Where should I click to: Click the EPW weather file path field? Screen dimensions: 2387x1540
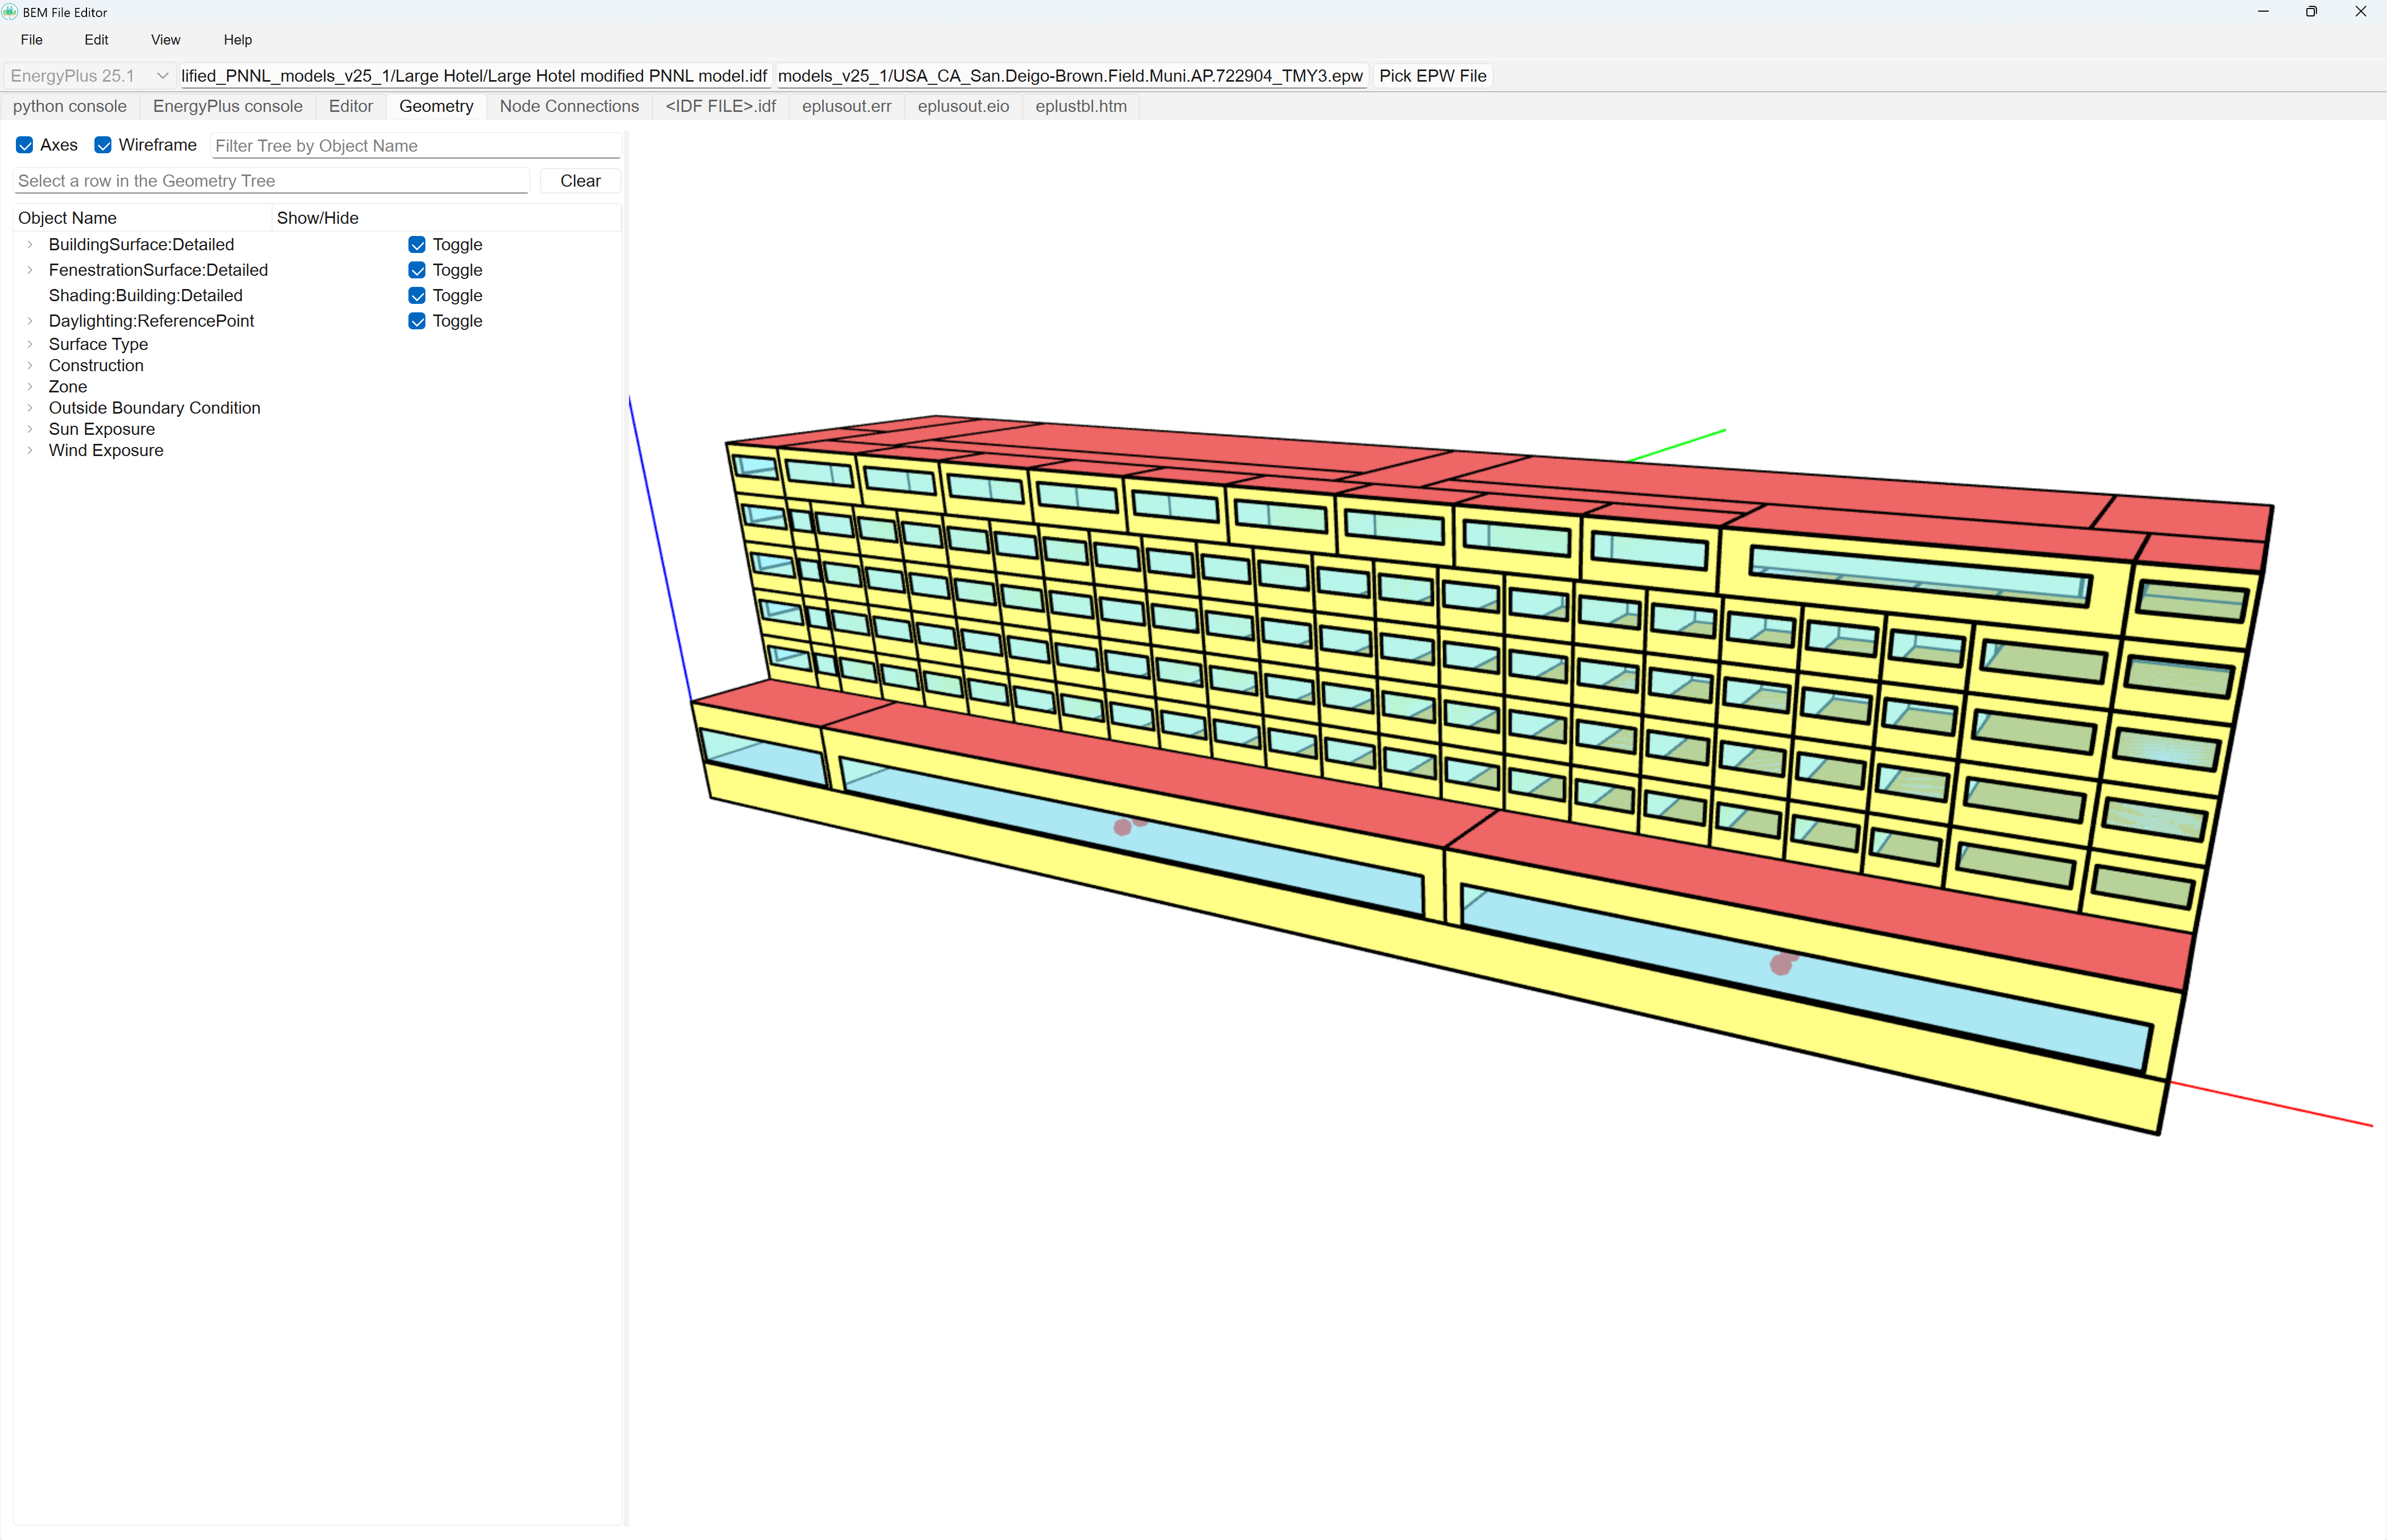[1071, 76]
